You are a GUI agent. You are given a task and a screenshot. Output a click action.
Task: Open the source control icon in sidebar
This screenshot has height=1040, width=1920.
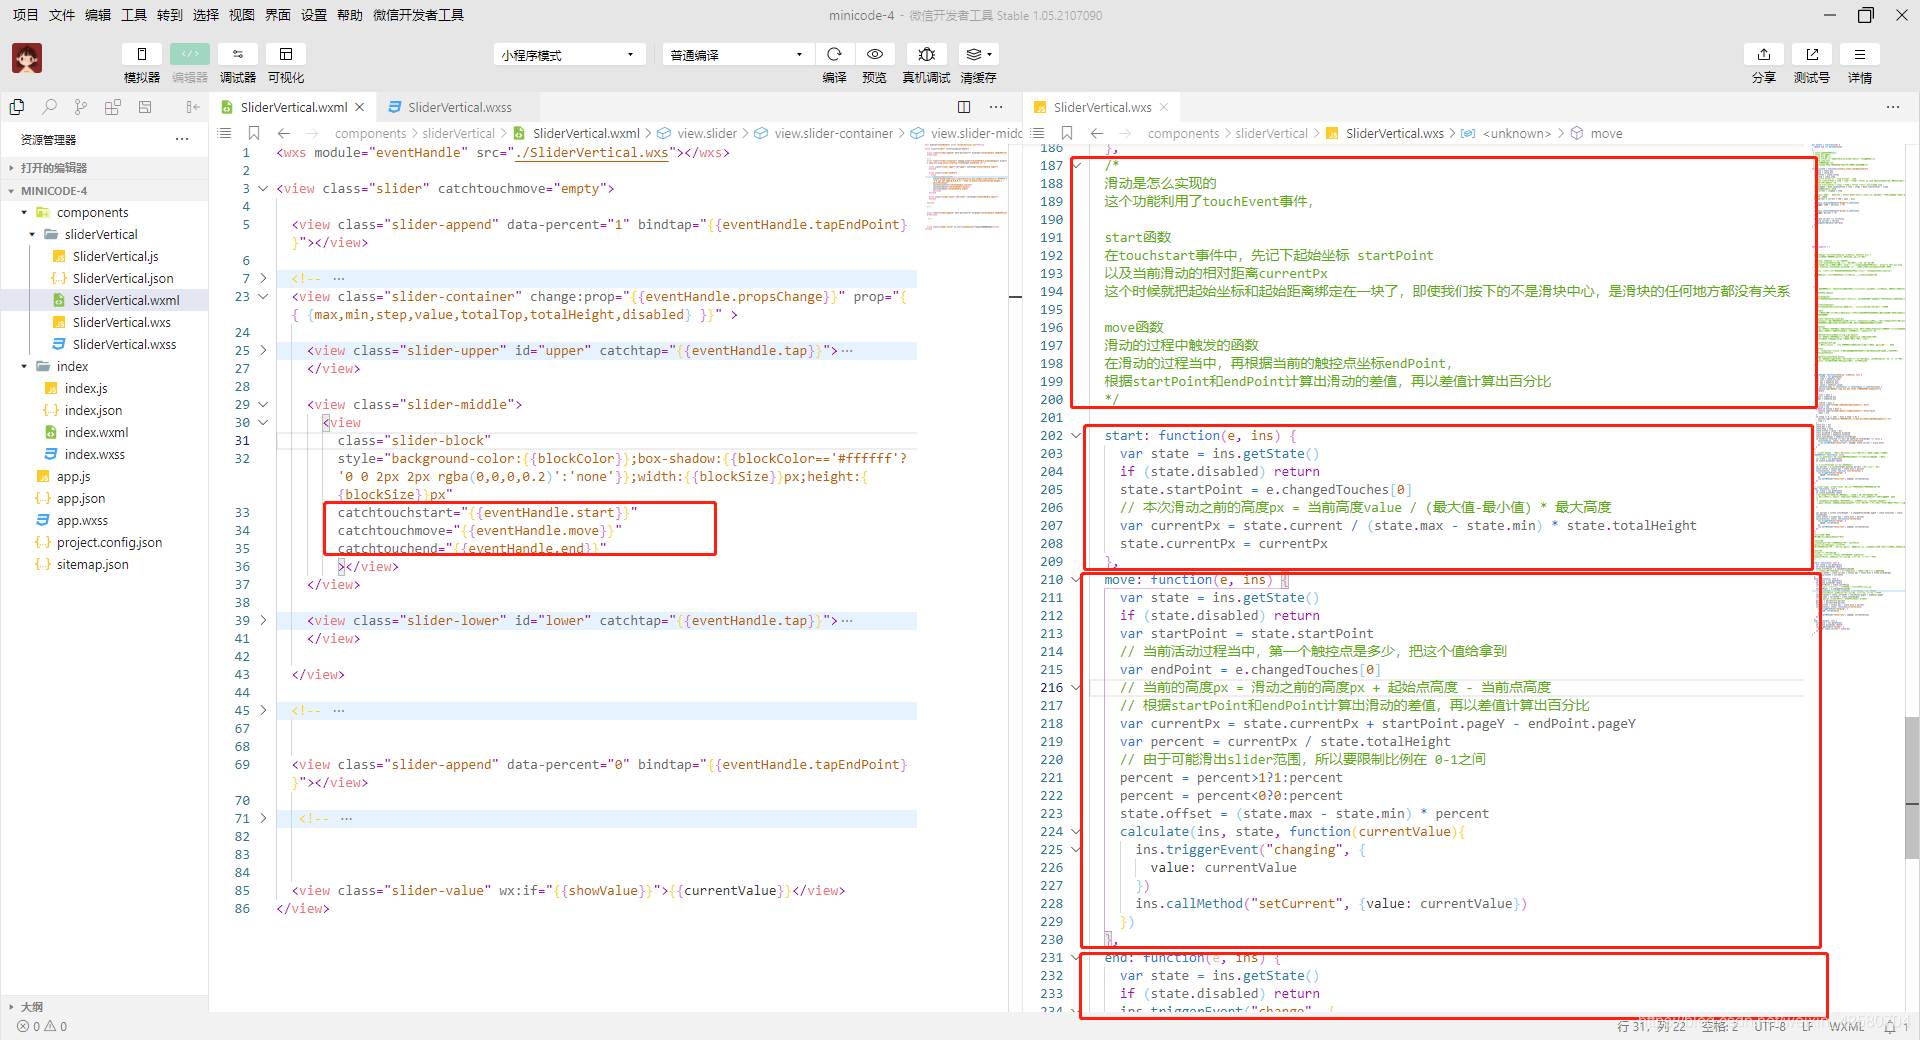tap(81, 107)
